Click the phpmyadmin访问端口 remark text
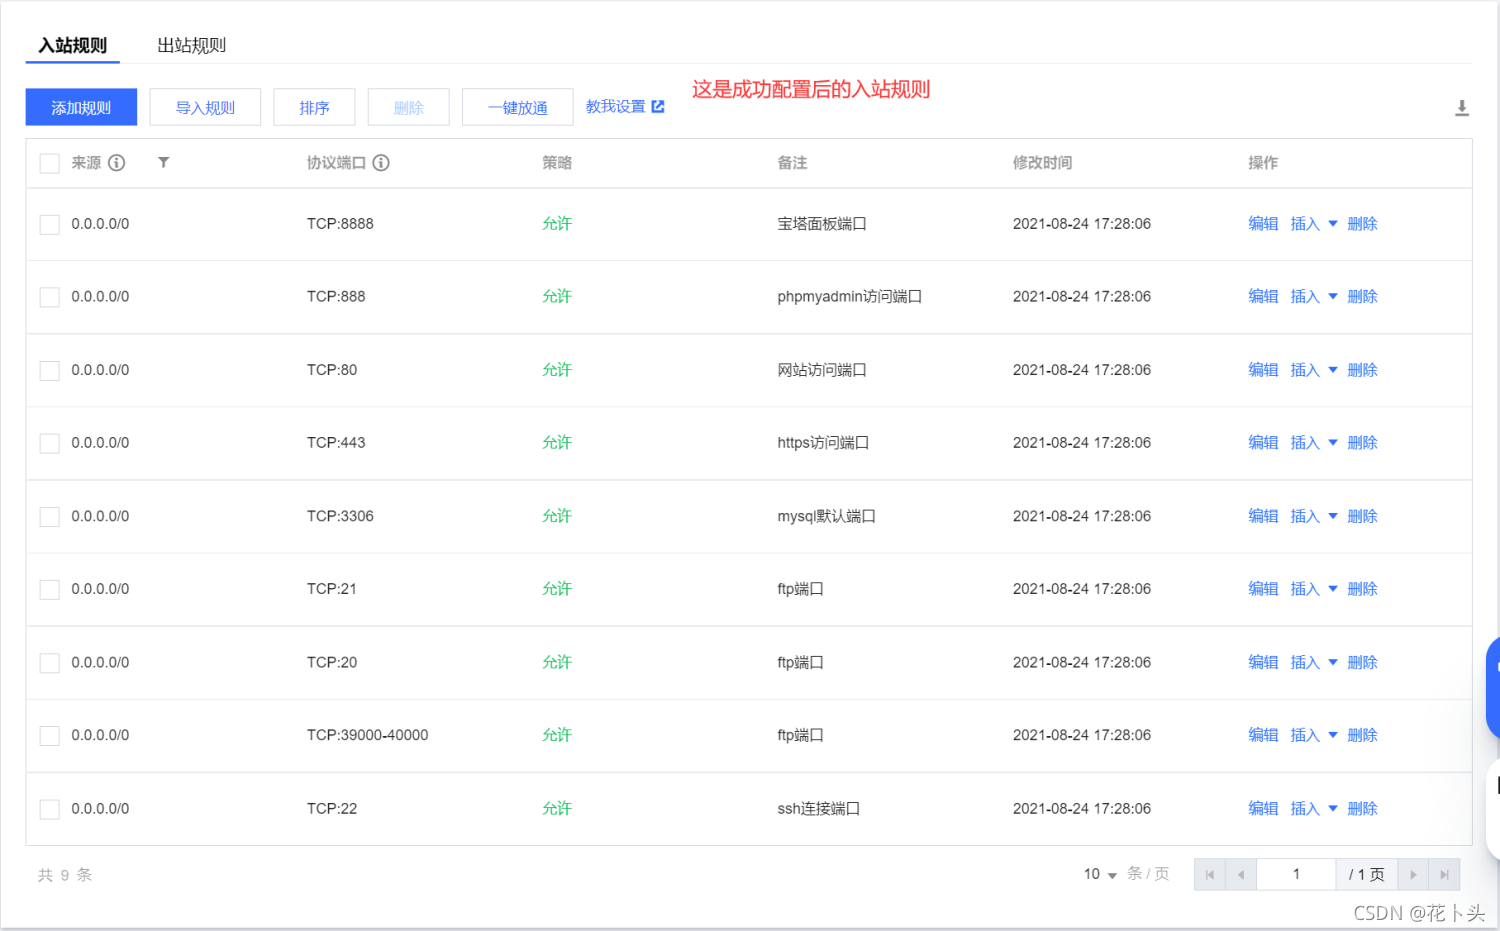This screenshot has width=1500, height=931. click(x=849, y=297)
